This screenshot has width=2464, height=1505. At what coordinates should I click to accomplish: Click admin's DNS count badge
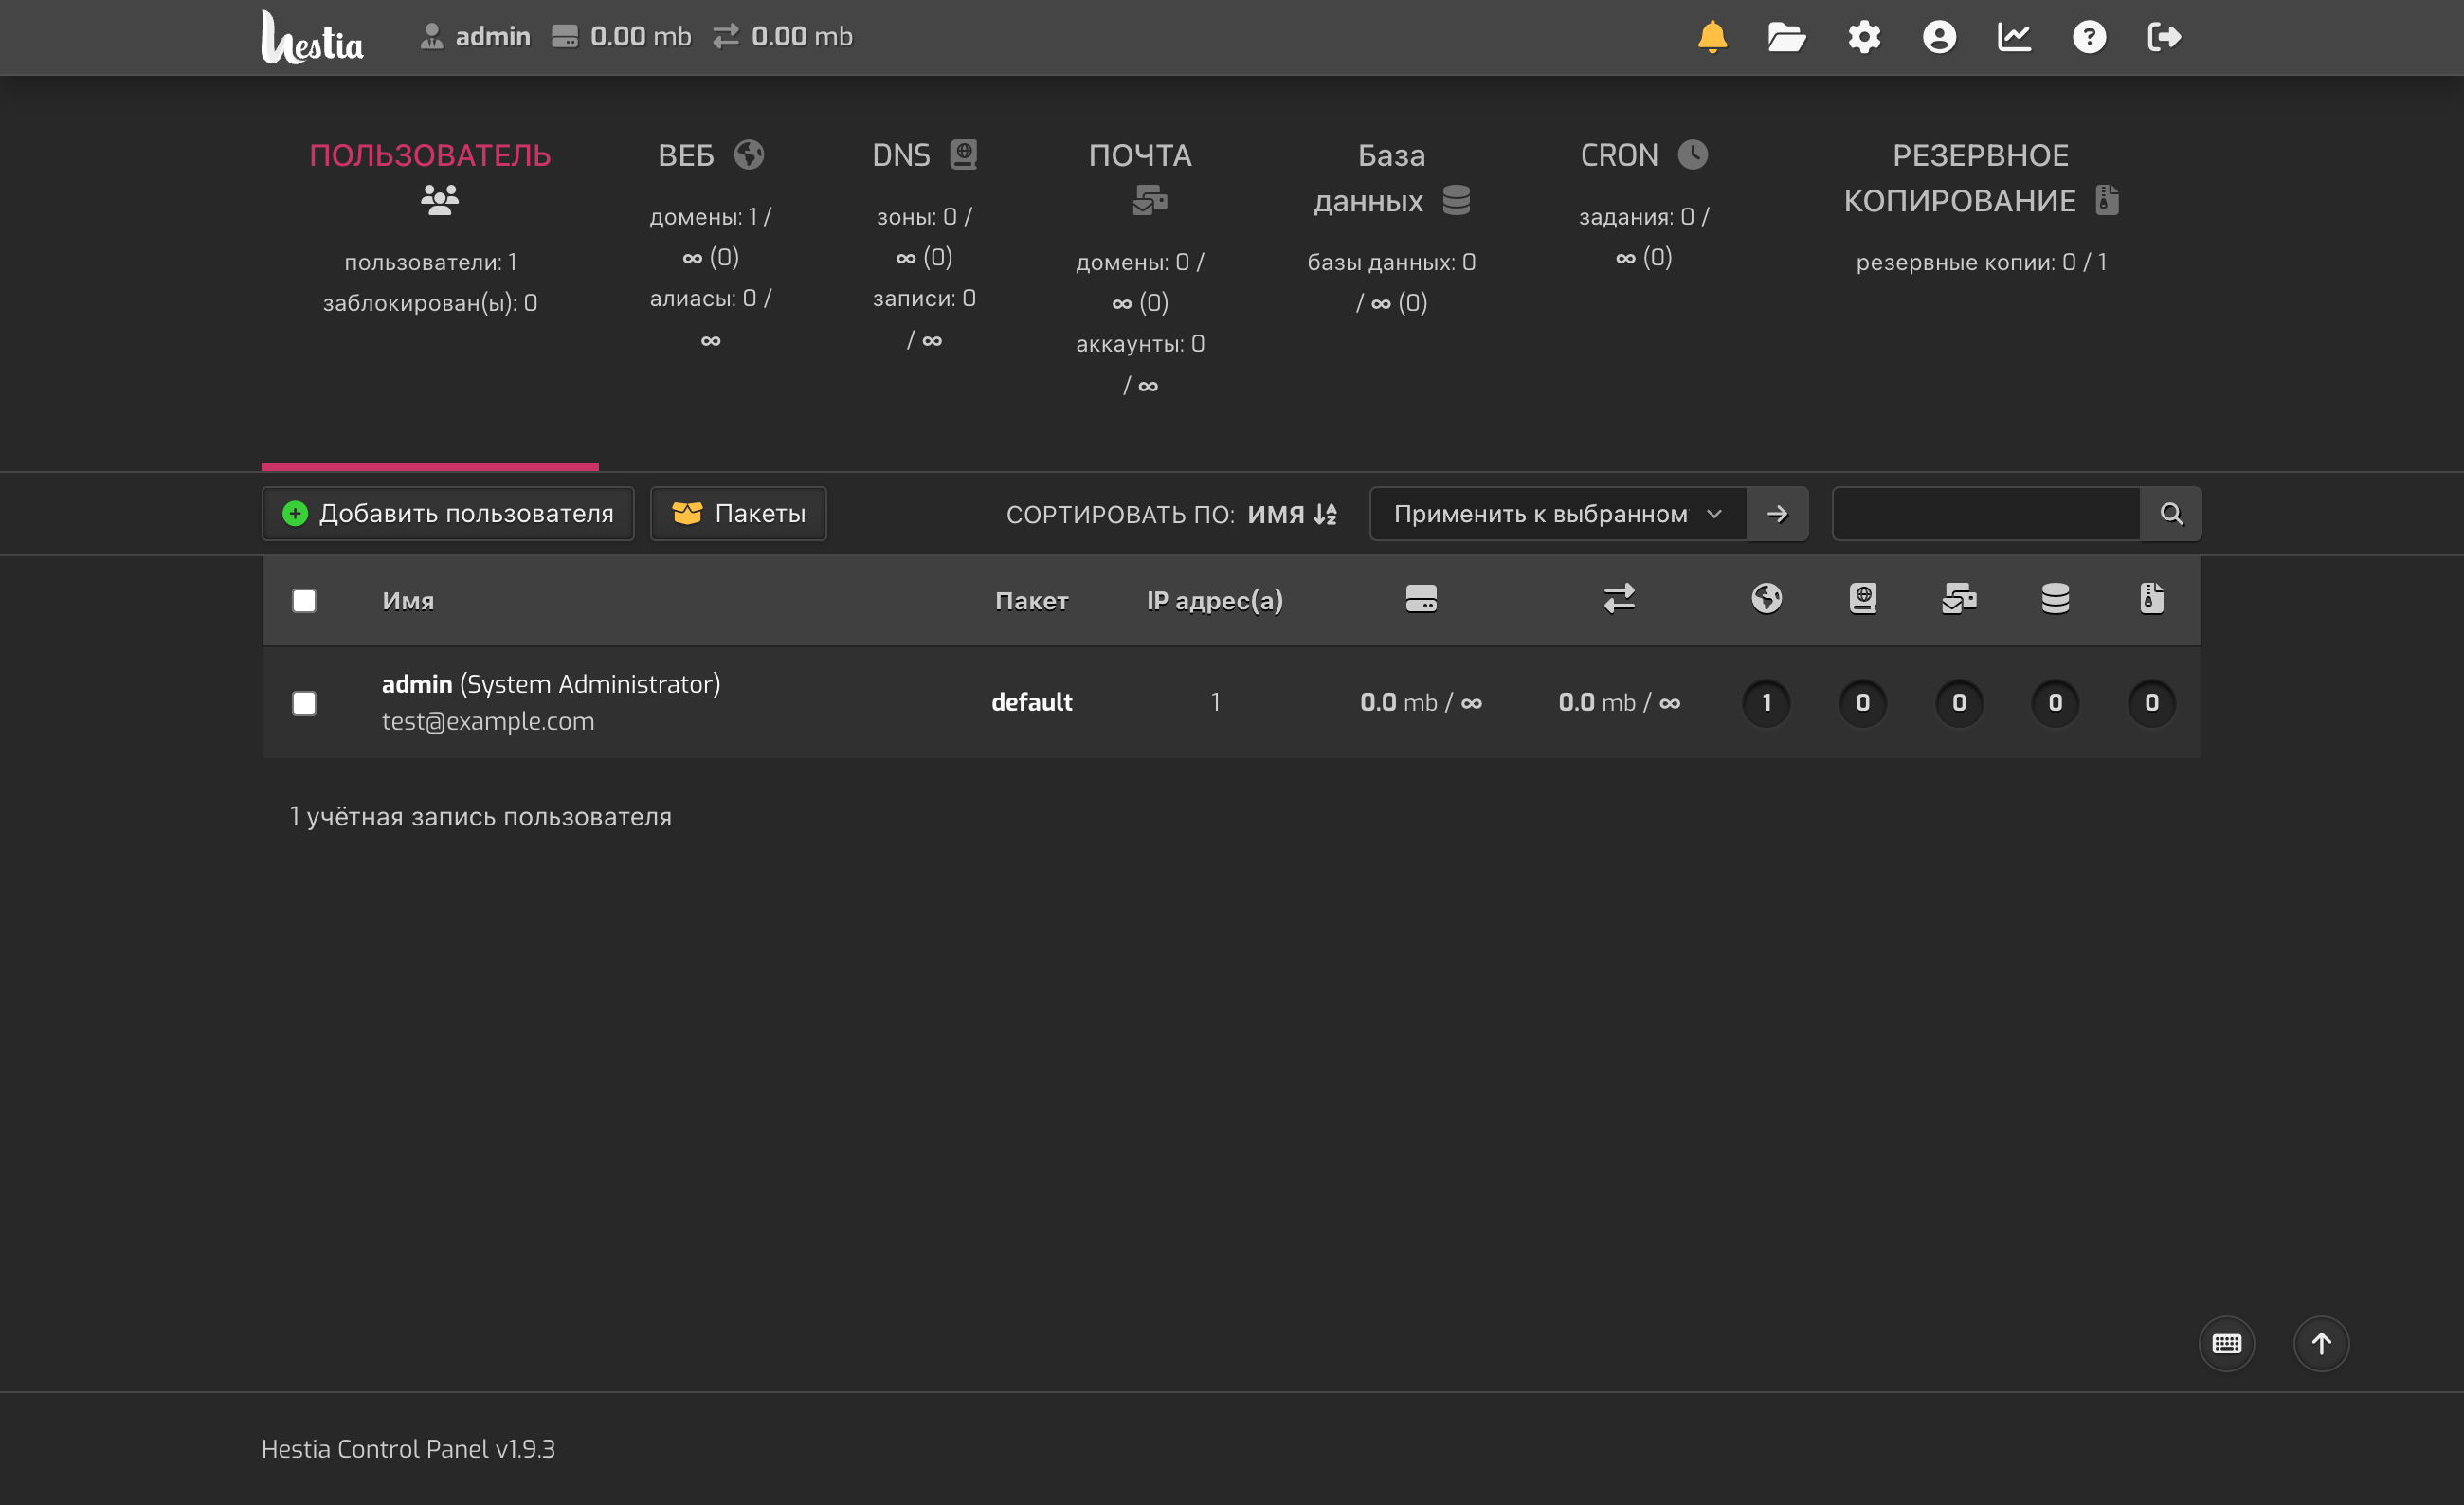pos(1862,703)
